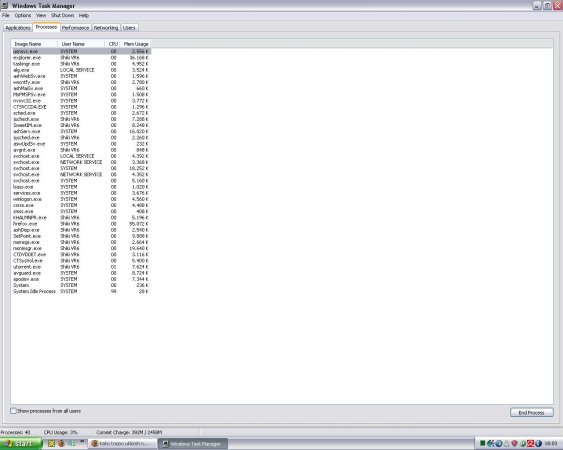The width and height of the screenshot is (563, 450).
Task: Select the System Idle Process row
Action: tap(81, 291)
